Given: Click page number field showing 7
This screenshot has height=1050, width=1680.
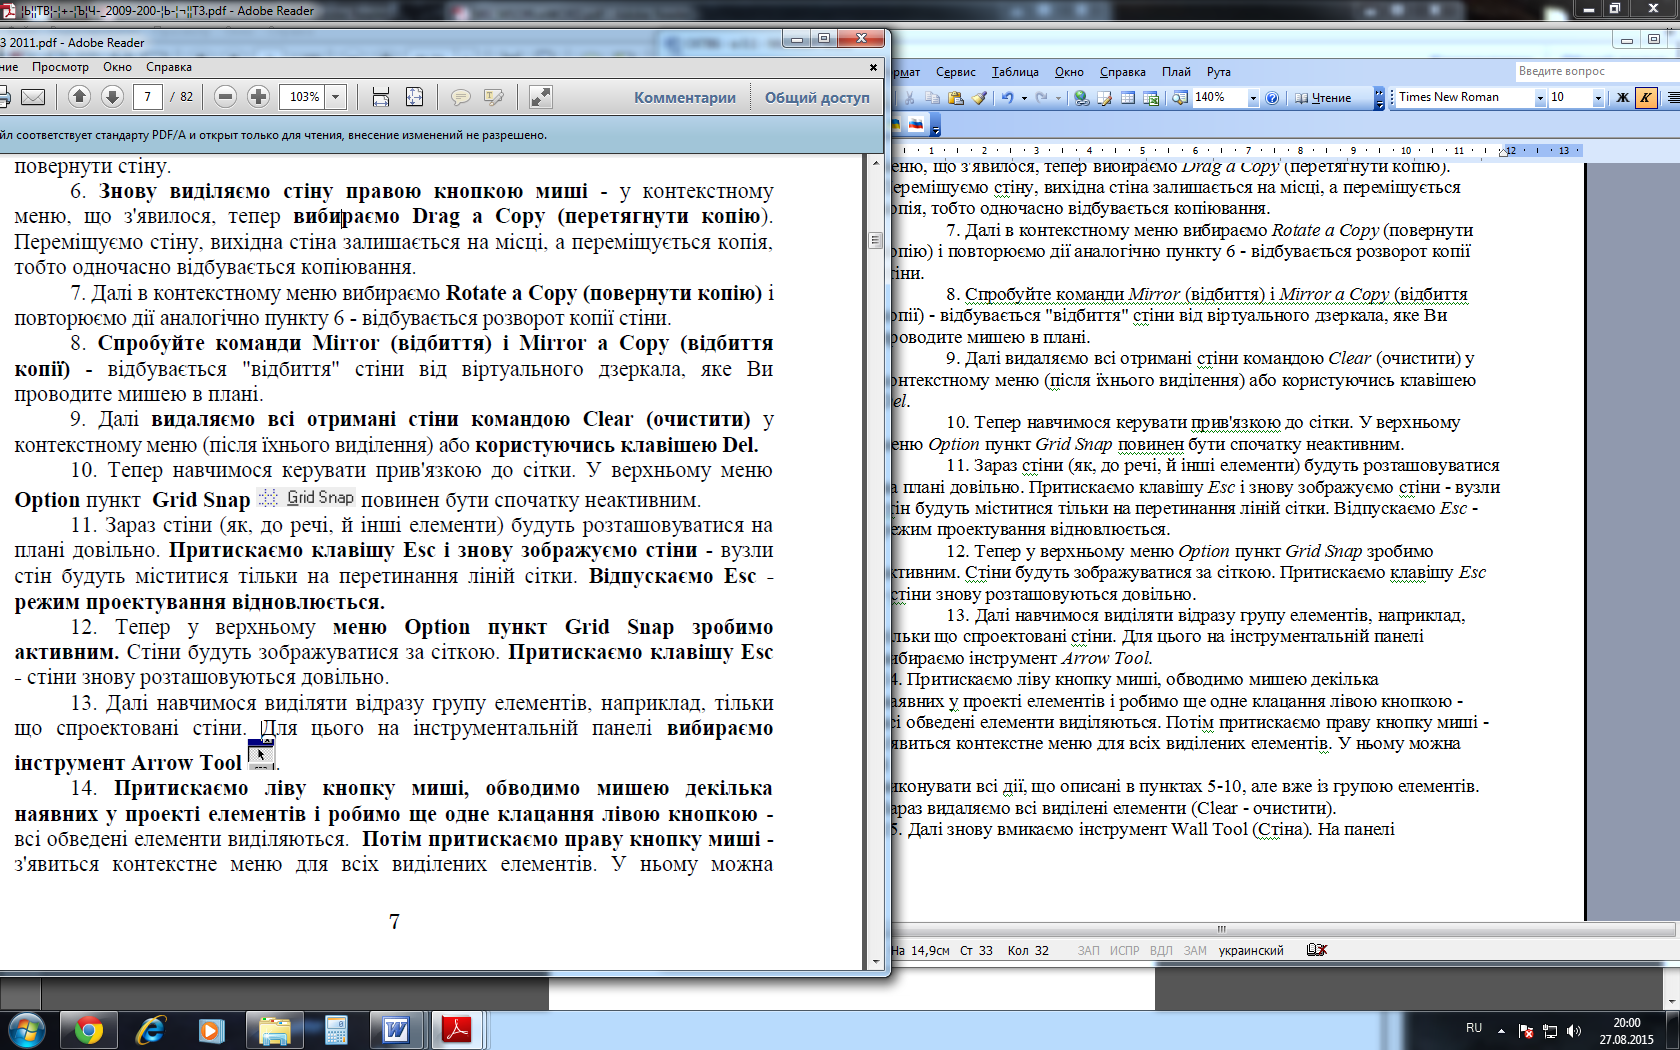Looking at the screenshot, I should (147, 97).
